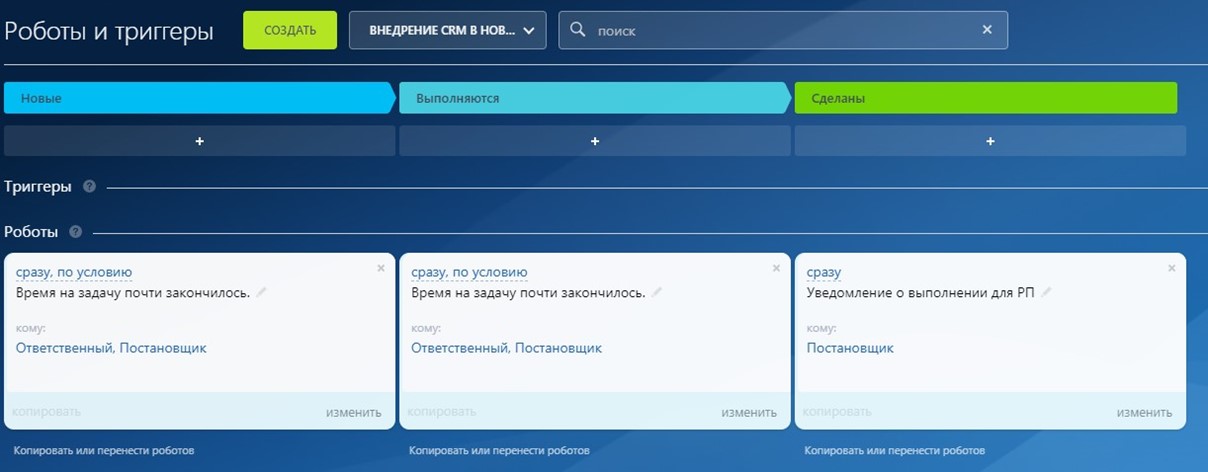This screenshot has width=1208, height=472.
Task: Click the Постановщик recipient in the Сделаны card
Action: [850, 348]
